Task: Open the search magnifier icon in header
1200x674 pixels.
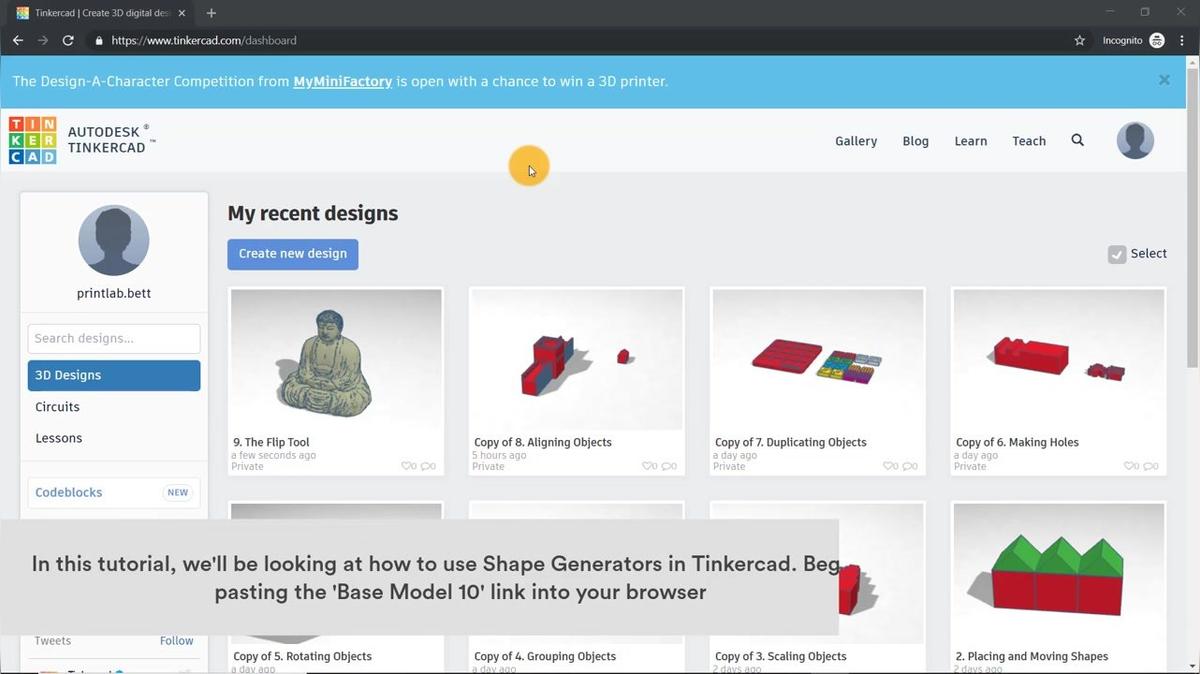Action: tap(1077, 140)
